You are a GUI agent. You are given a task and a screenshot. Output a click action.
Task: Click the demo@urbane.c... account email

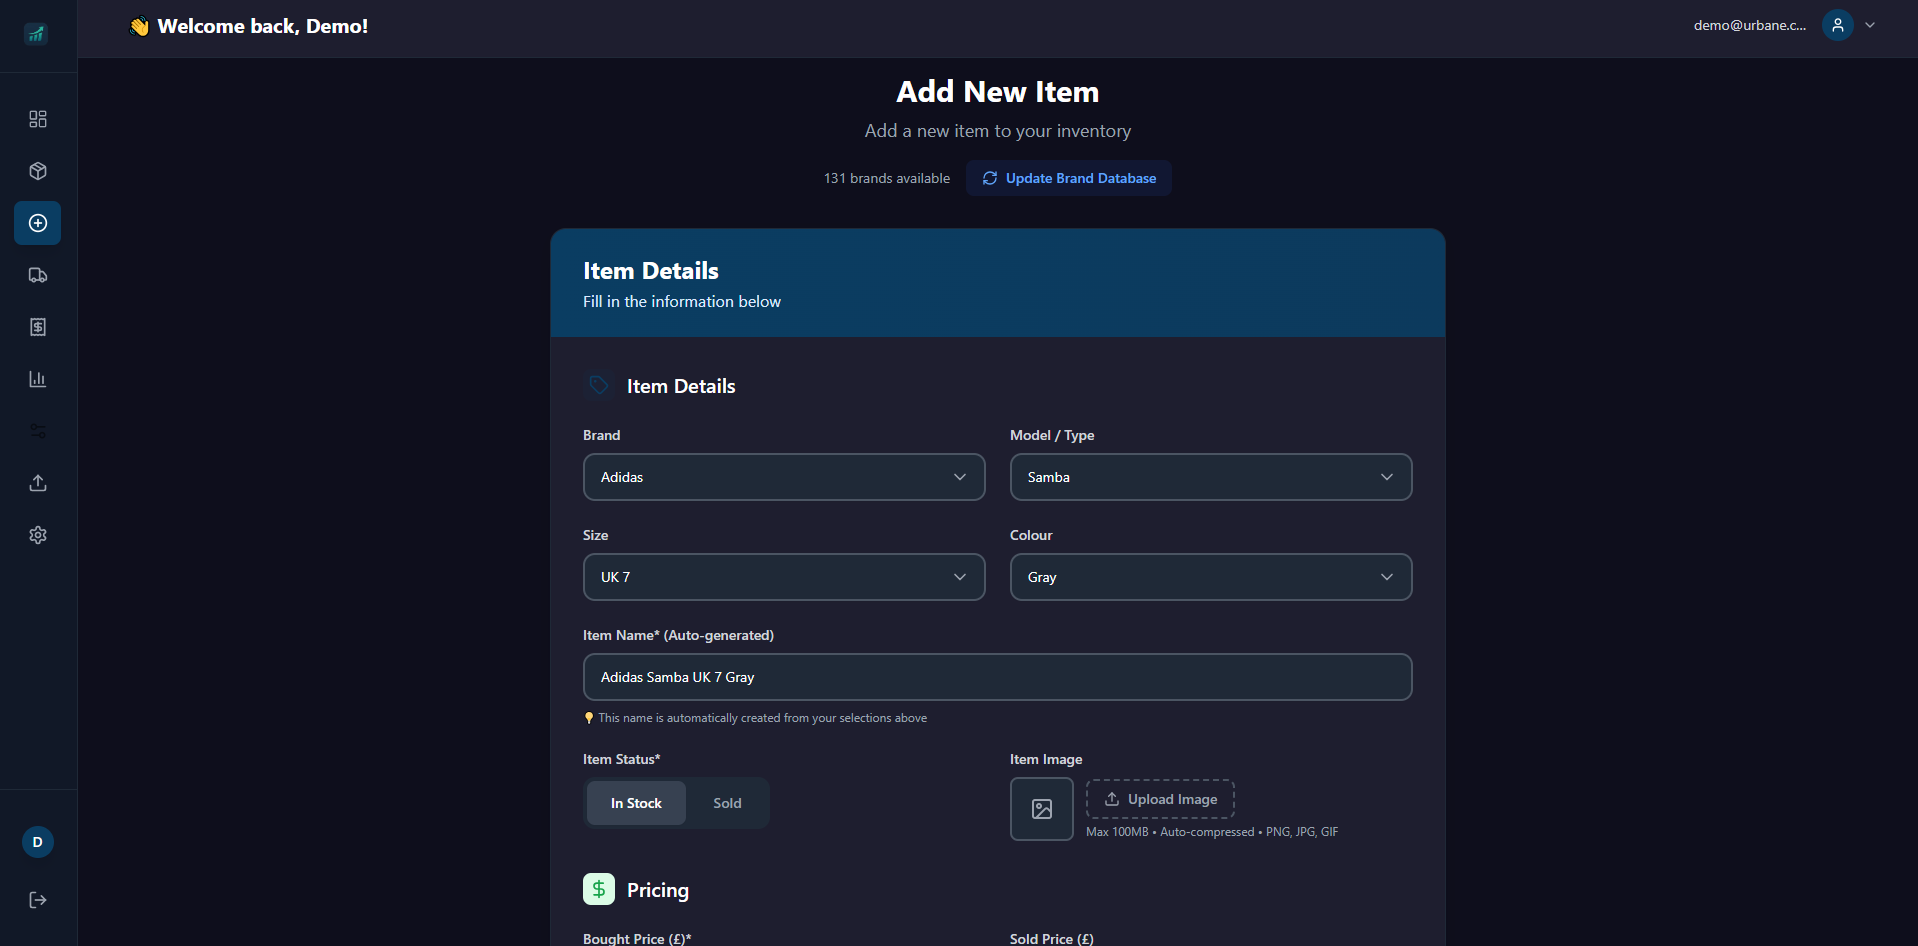point(1750,25)
